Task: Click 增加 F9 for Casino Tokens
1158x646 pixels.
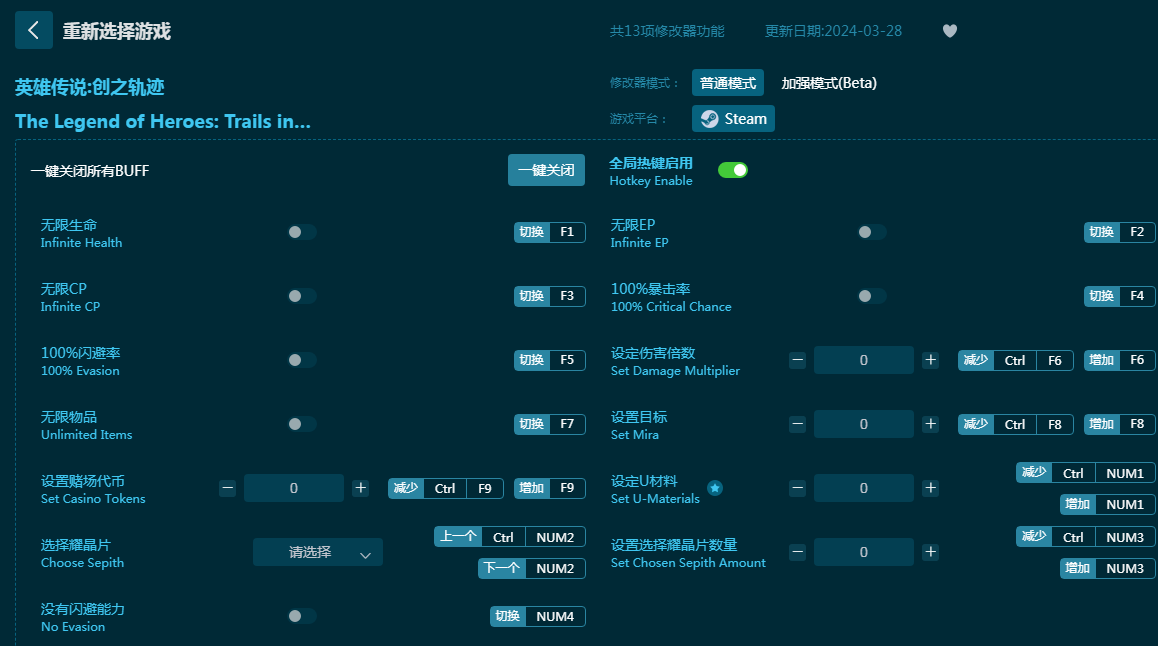Action: (549, 488)
